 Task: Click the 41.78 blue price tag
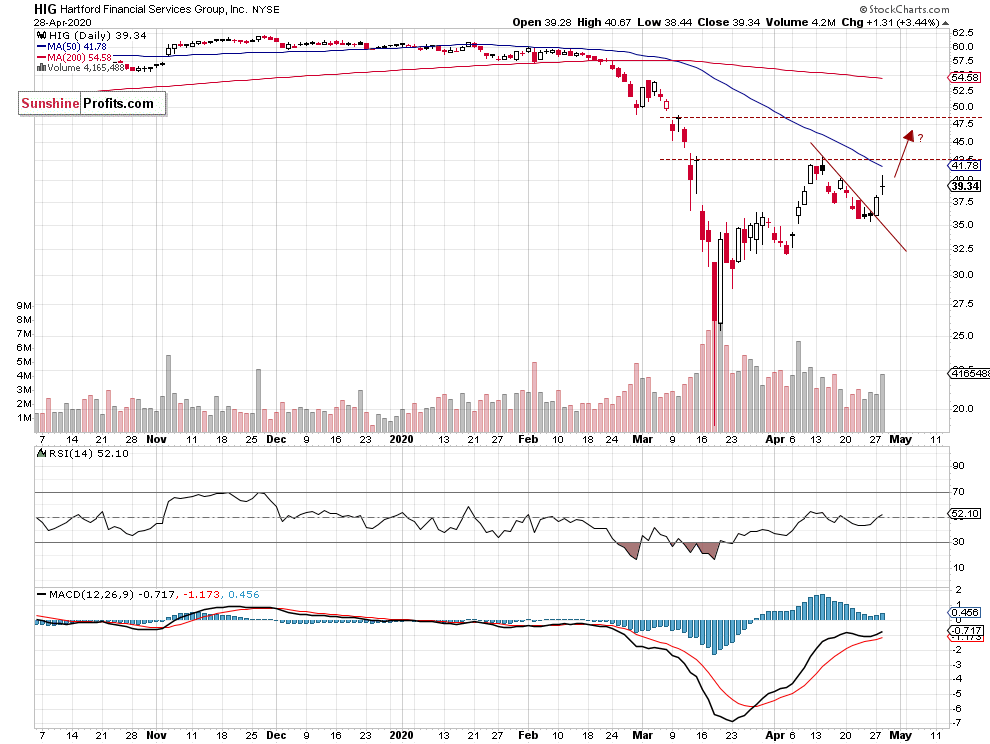pos(965,165)
